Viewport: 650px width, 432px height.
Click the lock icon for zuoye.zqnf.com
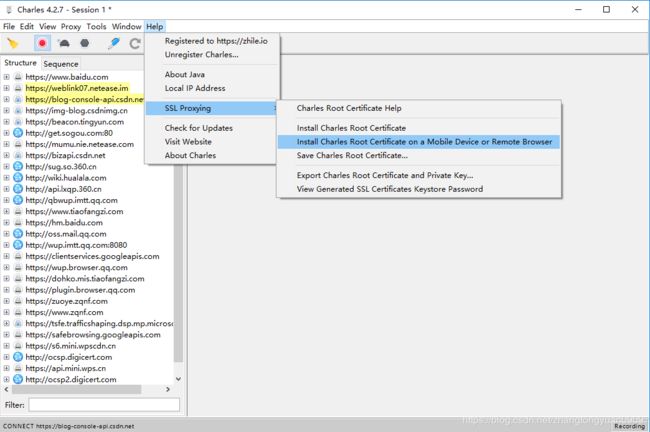[18, 301]
